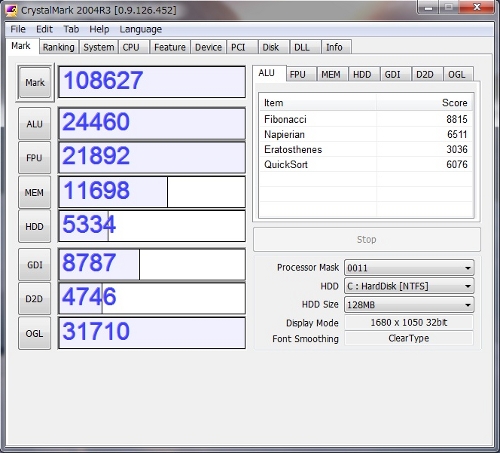Click the Item column header
This screenshot has width=500, height=453.
(x=318, y=103)
